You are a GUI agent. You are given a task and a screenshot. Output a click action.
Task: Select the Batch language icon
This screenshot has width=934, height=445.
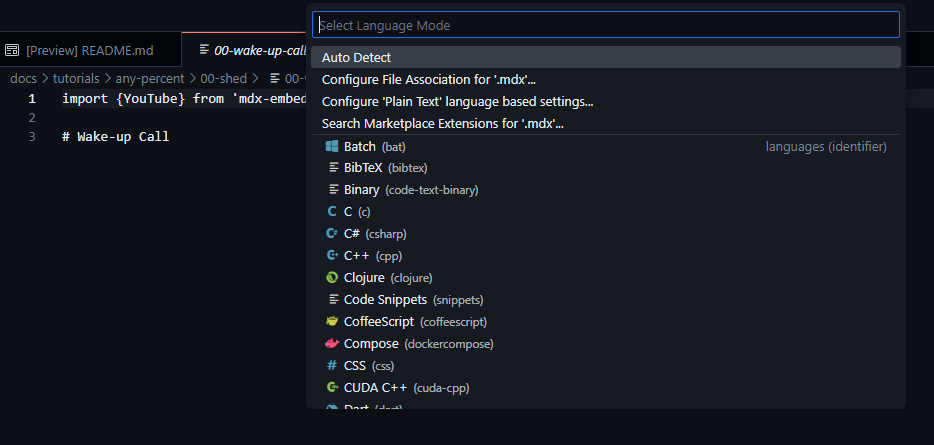[332, 147]
